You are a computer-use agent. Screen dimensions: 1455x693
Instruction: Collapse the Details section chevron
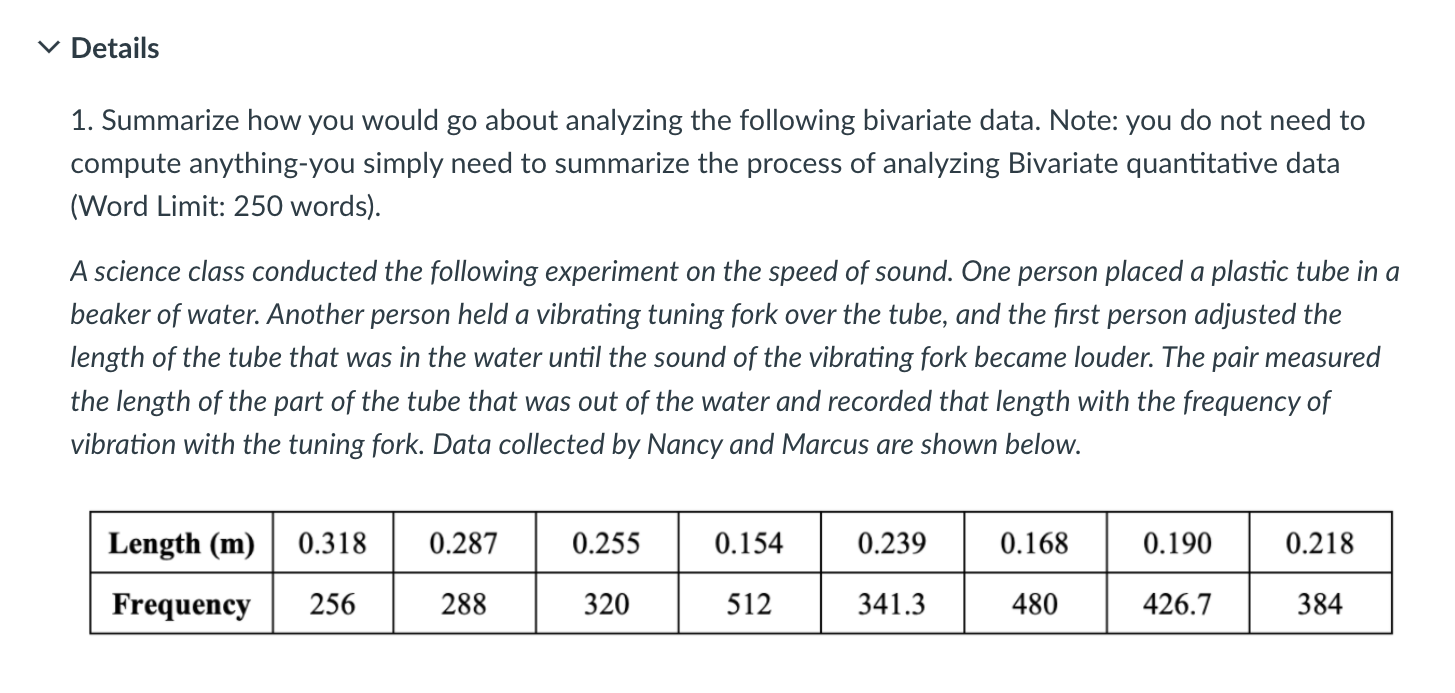[44, 47]
